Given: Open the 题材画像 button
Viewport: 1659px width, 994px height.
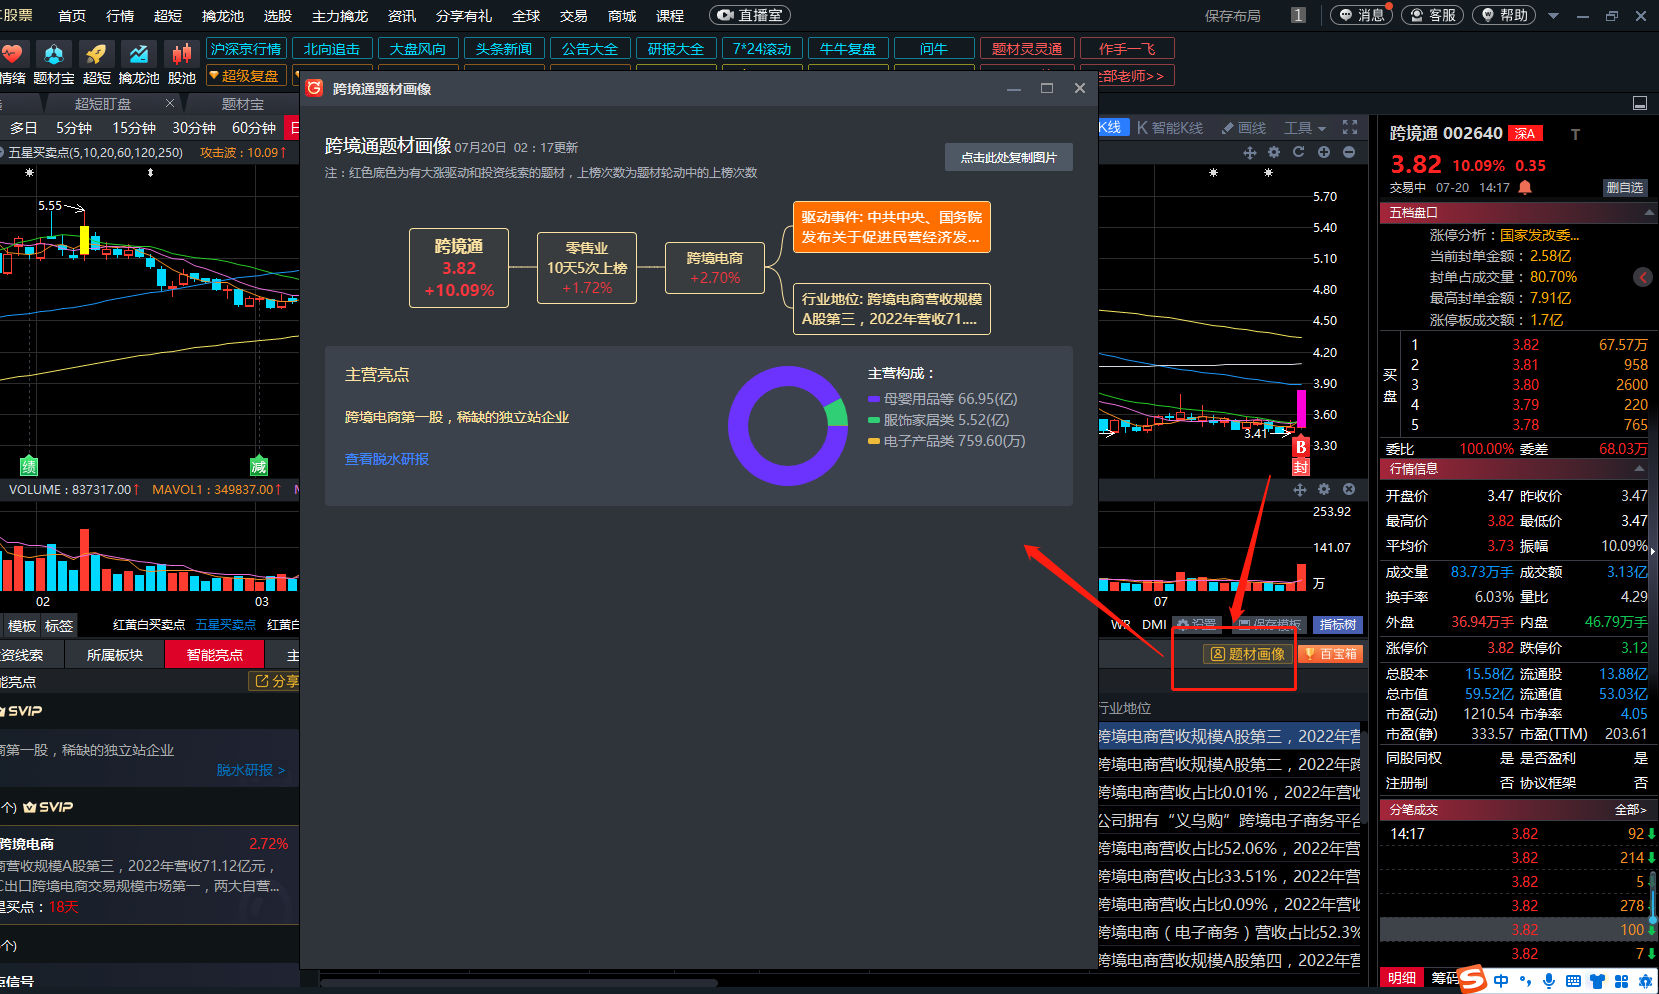Looking at the screenshot, I should pos(1247,654).
